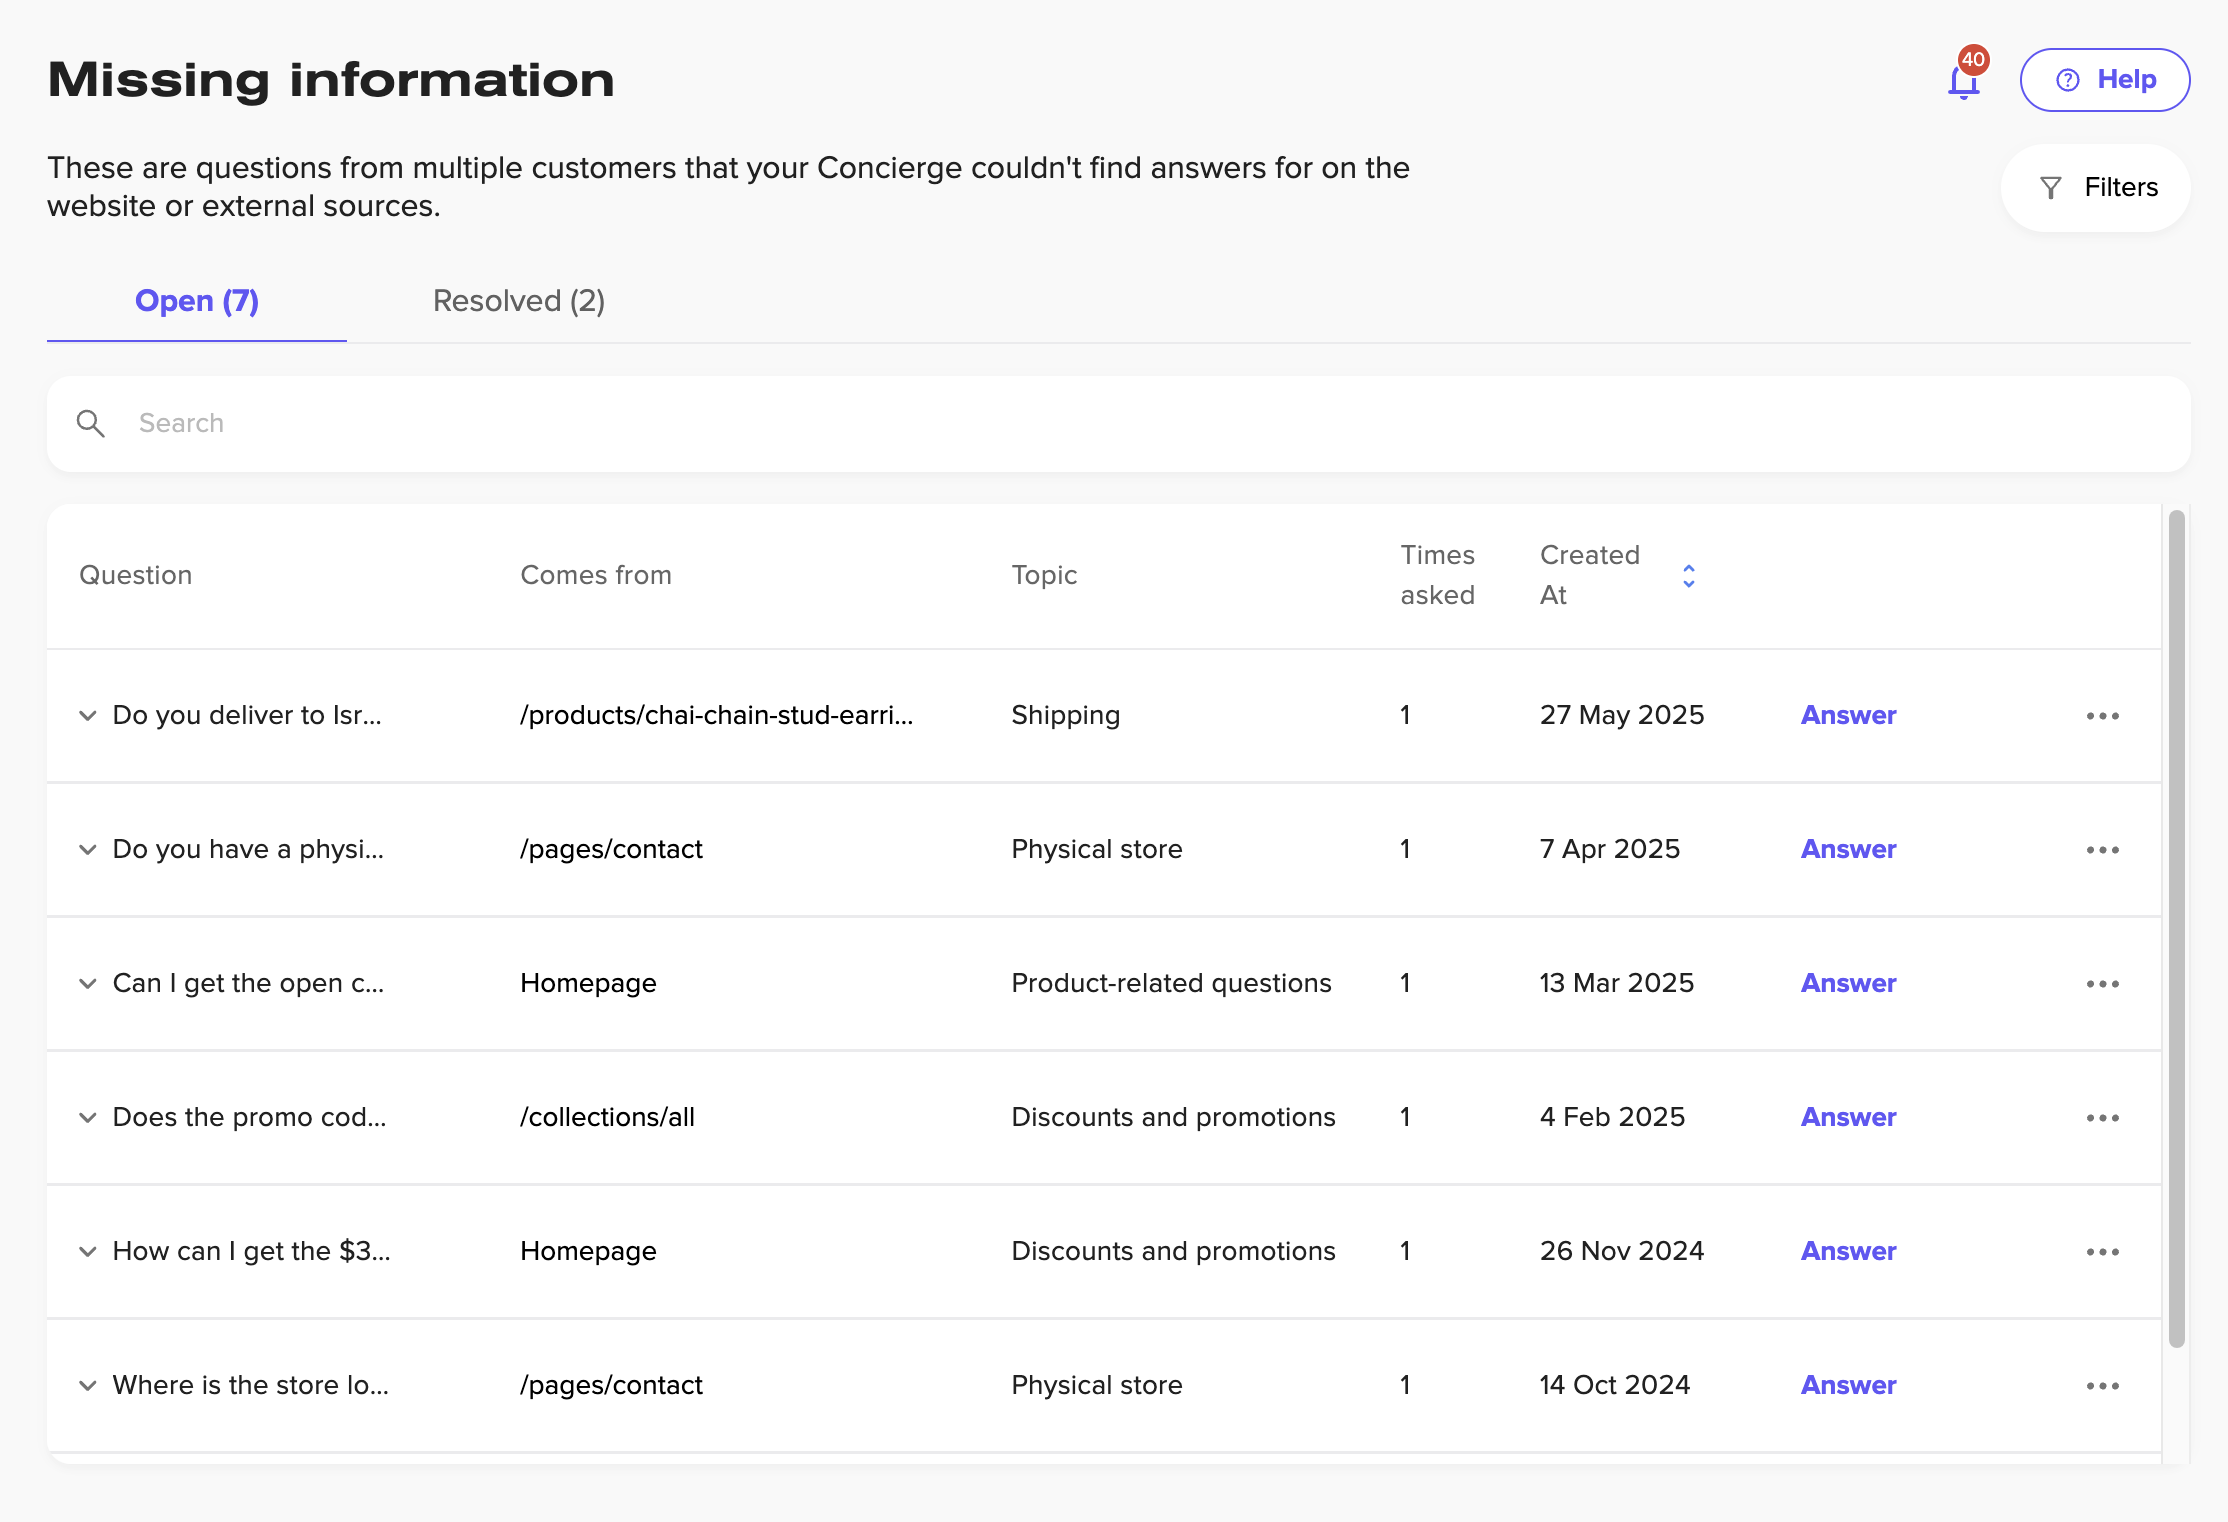The image size is (2228, 1522).
Task: Open the notifications bell with 40 alerts
Action: pos(1963,80)
